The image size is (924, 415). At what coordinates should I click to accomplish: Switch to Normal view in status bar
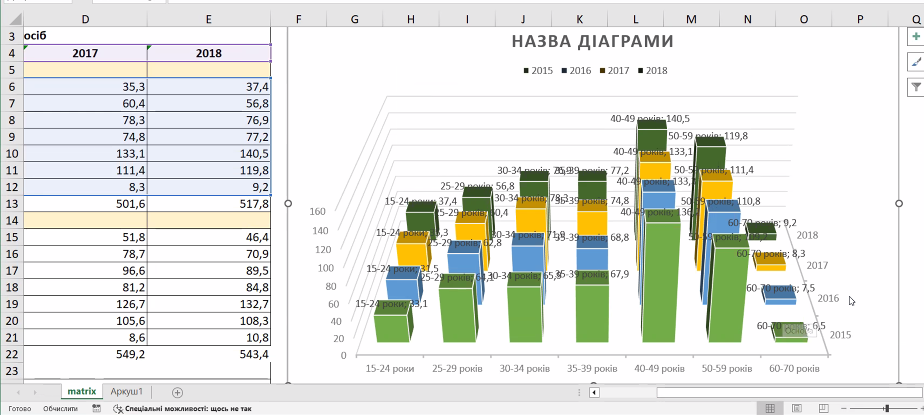(x=770, y=408)
